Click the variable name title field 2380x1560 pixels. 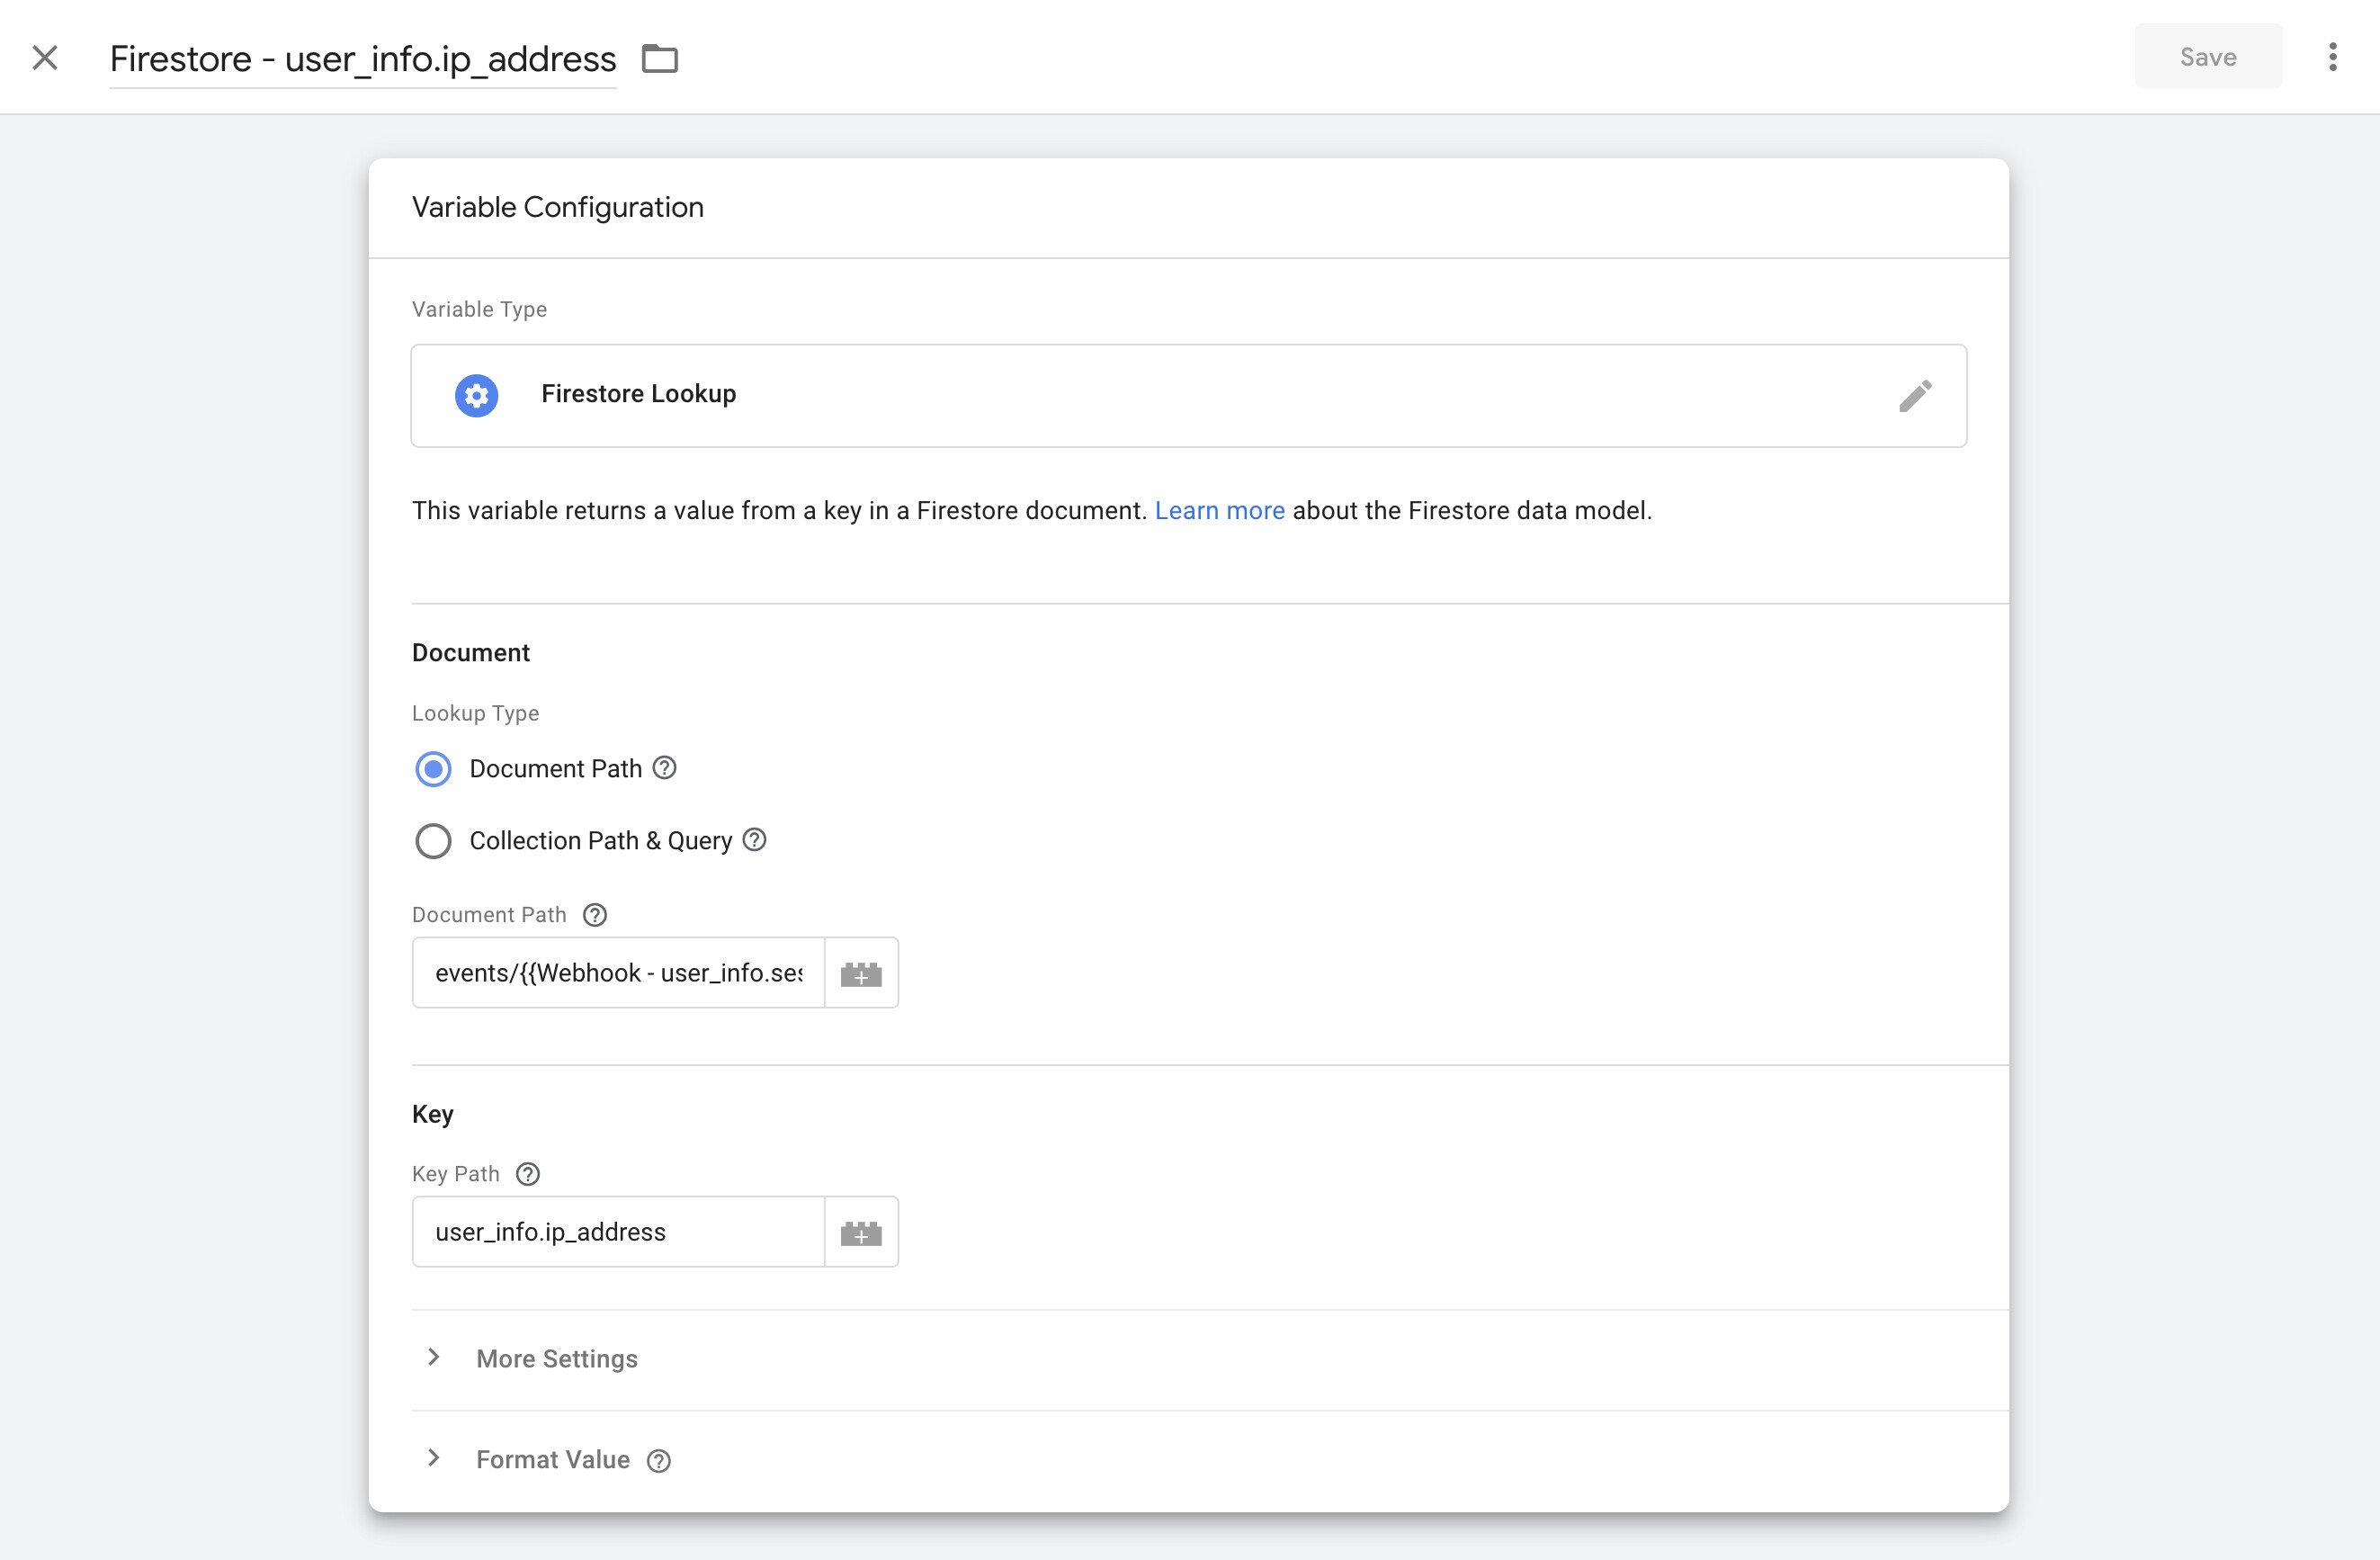click(x=363, y=59)
